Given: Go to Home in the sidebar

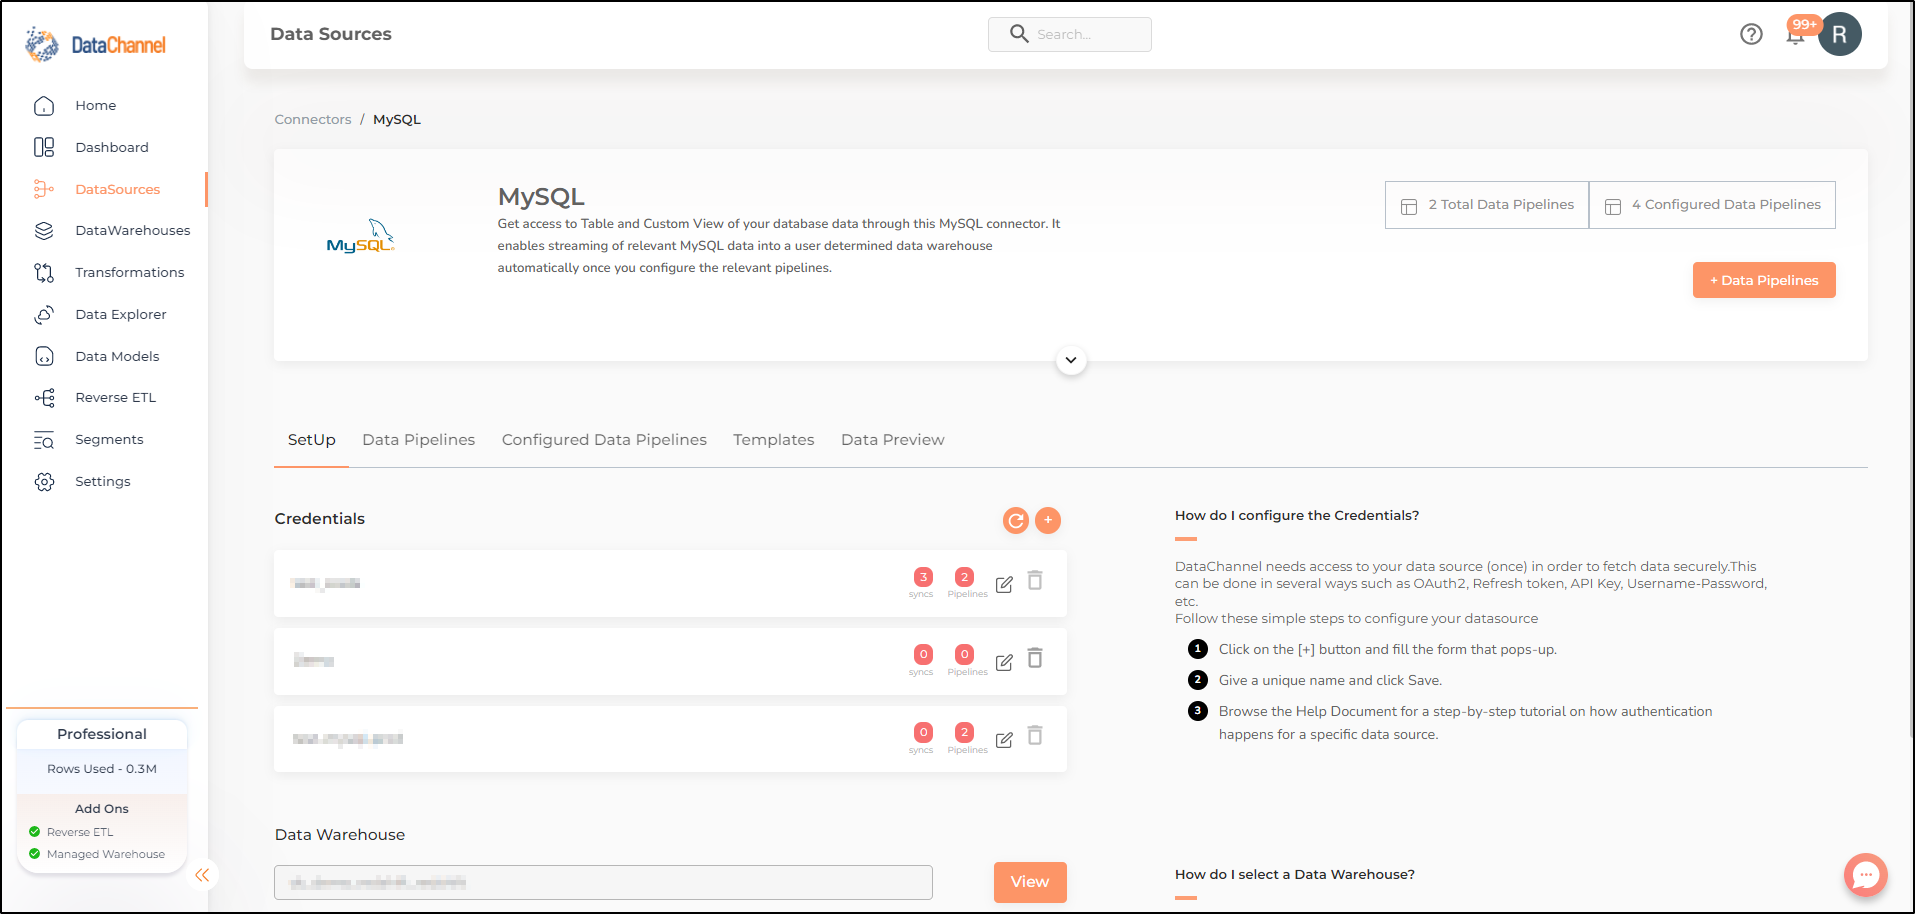Looking at the screenshot, I should click(x=96, y=106).
